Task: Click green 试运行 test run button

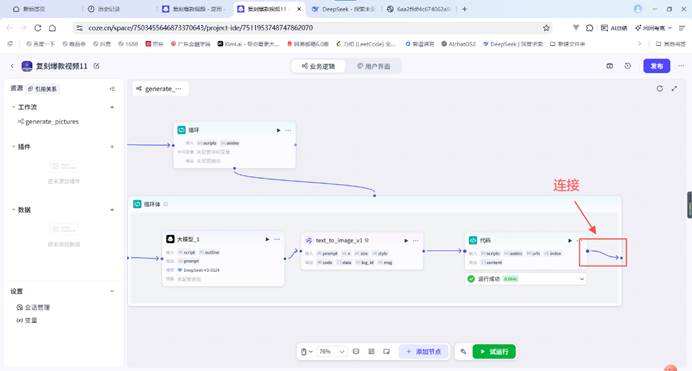Action: click(x=494, y=352)
